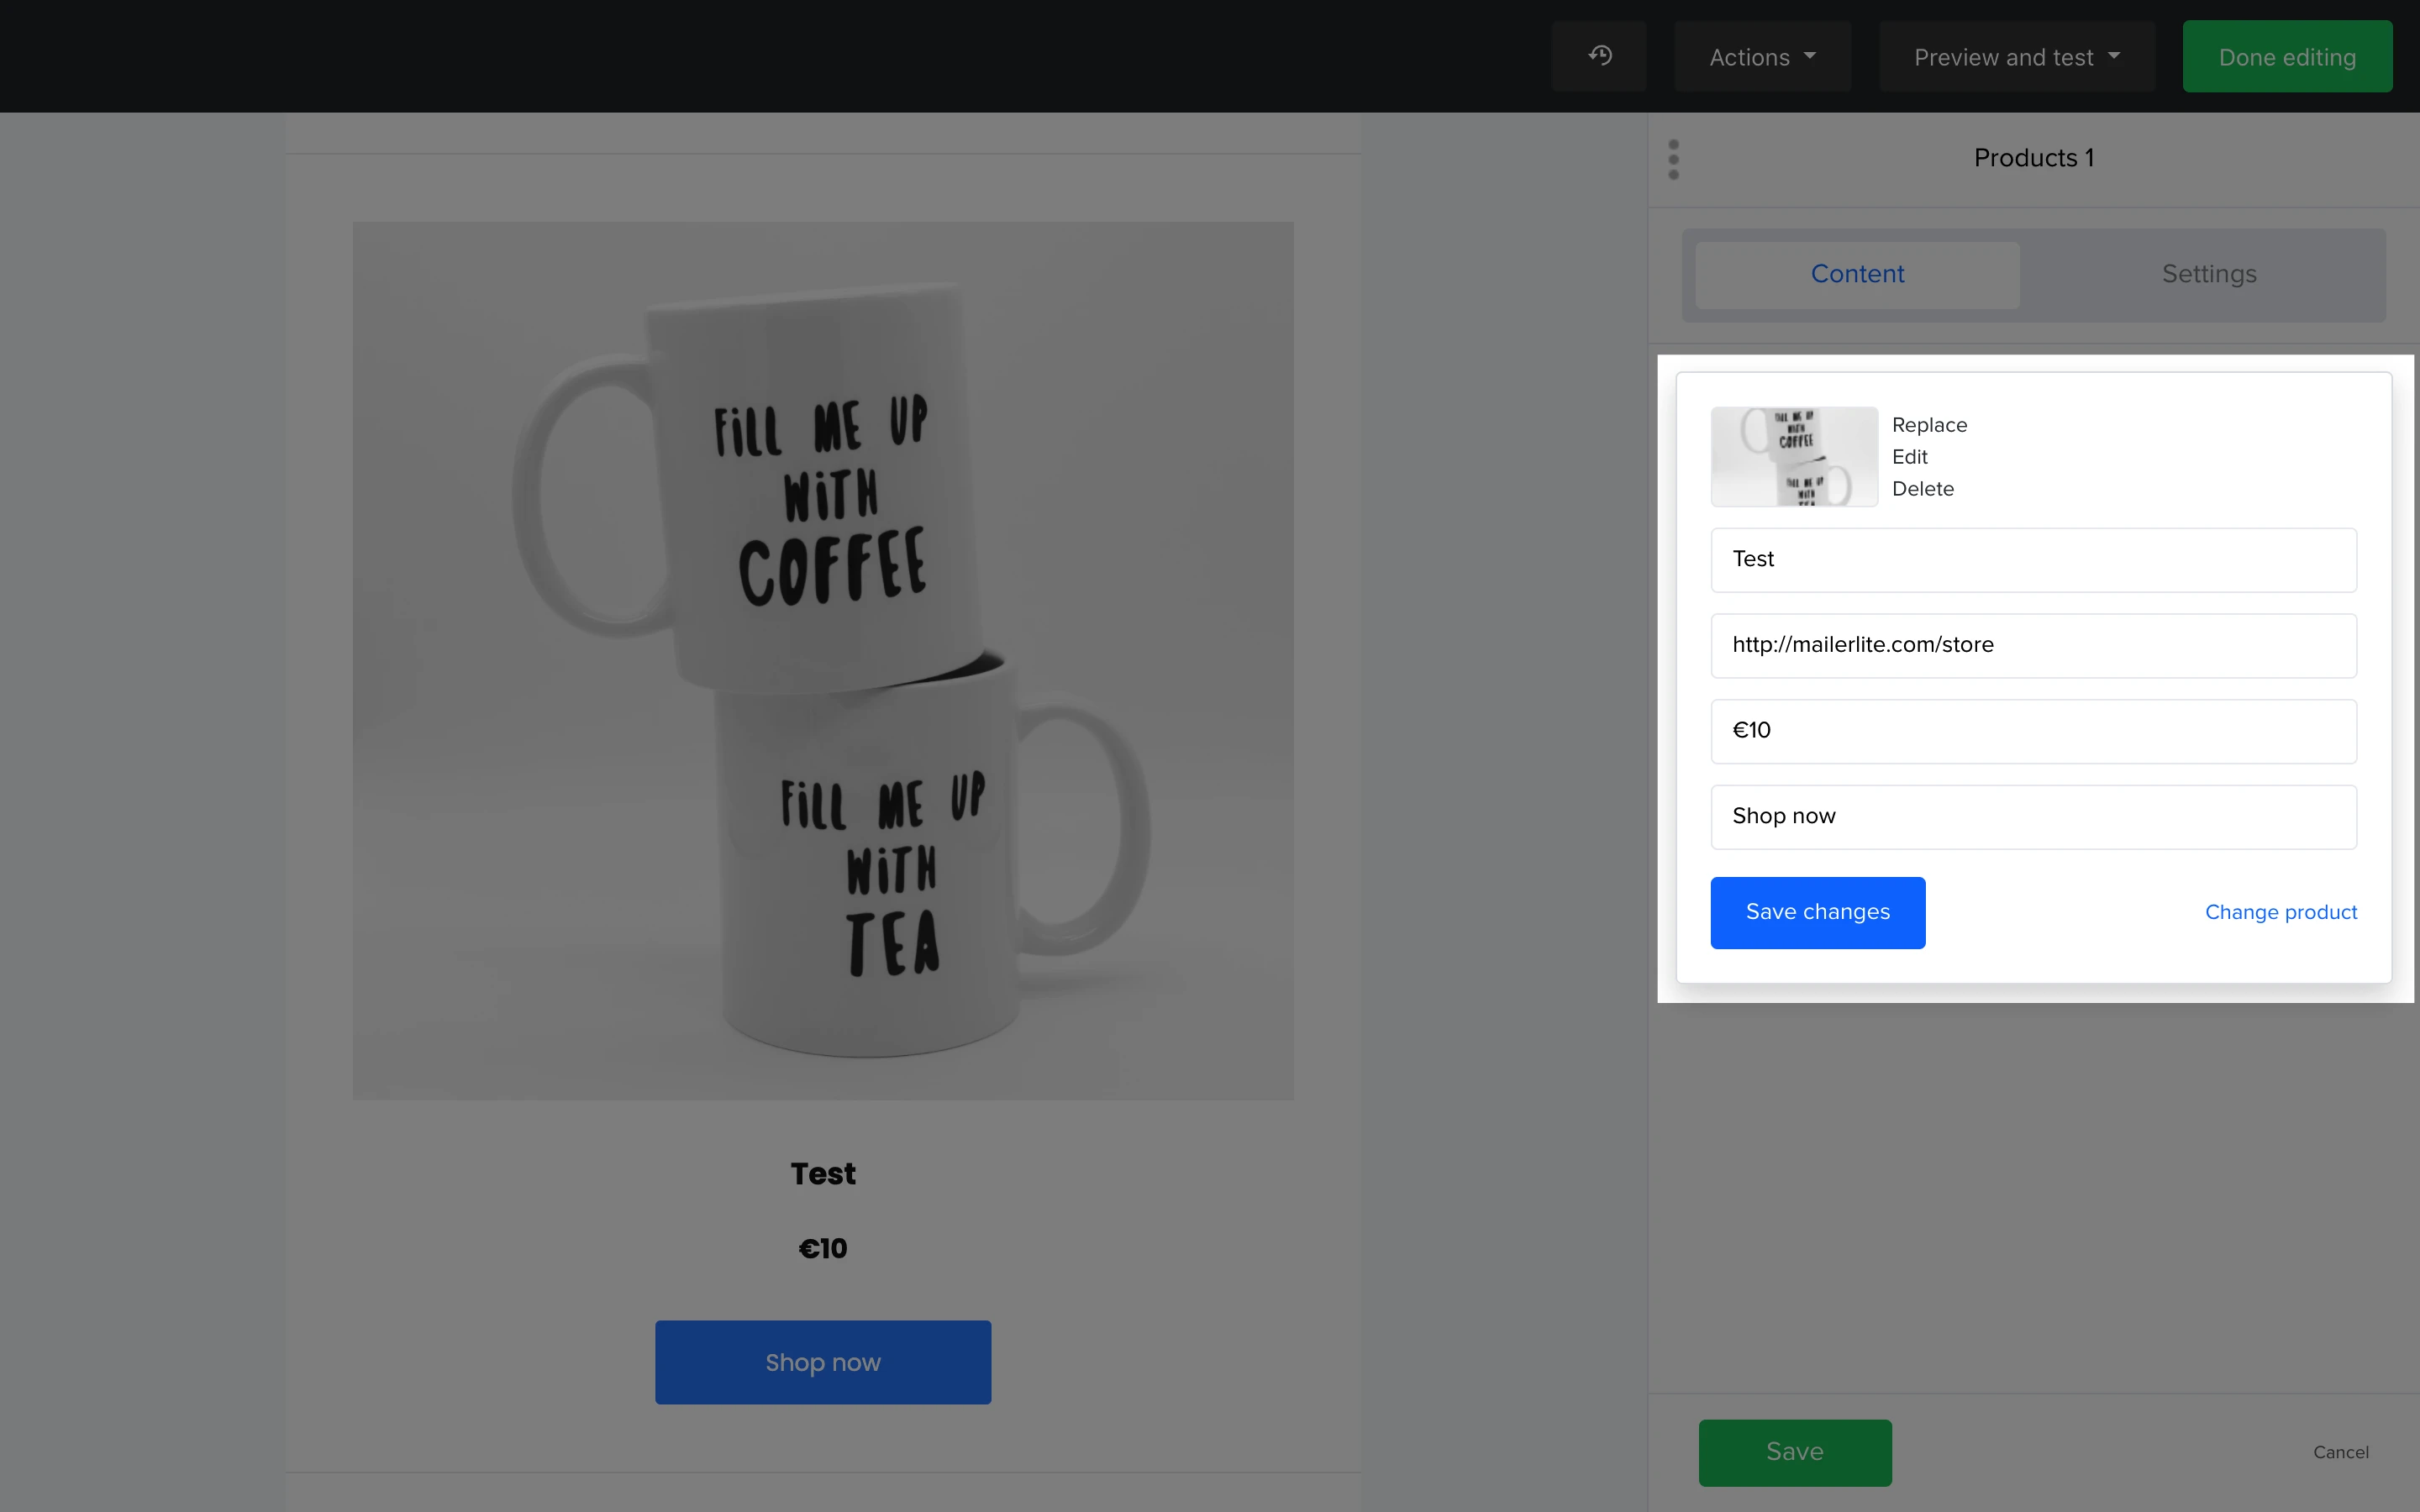Screen dimensions: 2420x1512
Task: Delete the product image
Action: click(x=1922, y=489)
